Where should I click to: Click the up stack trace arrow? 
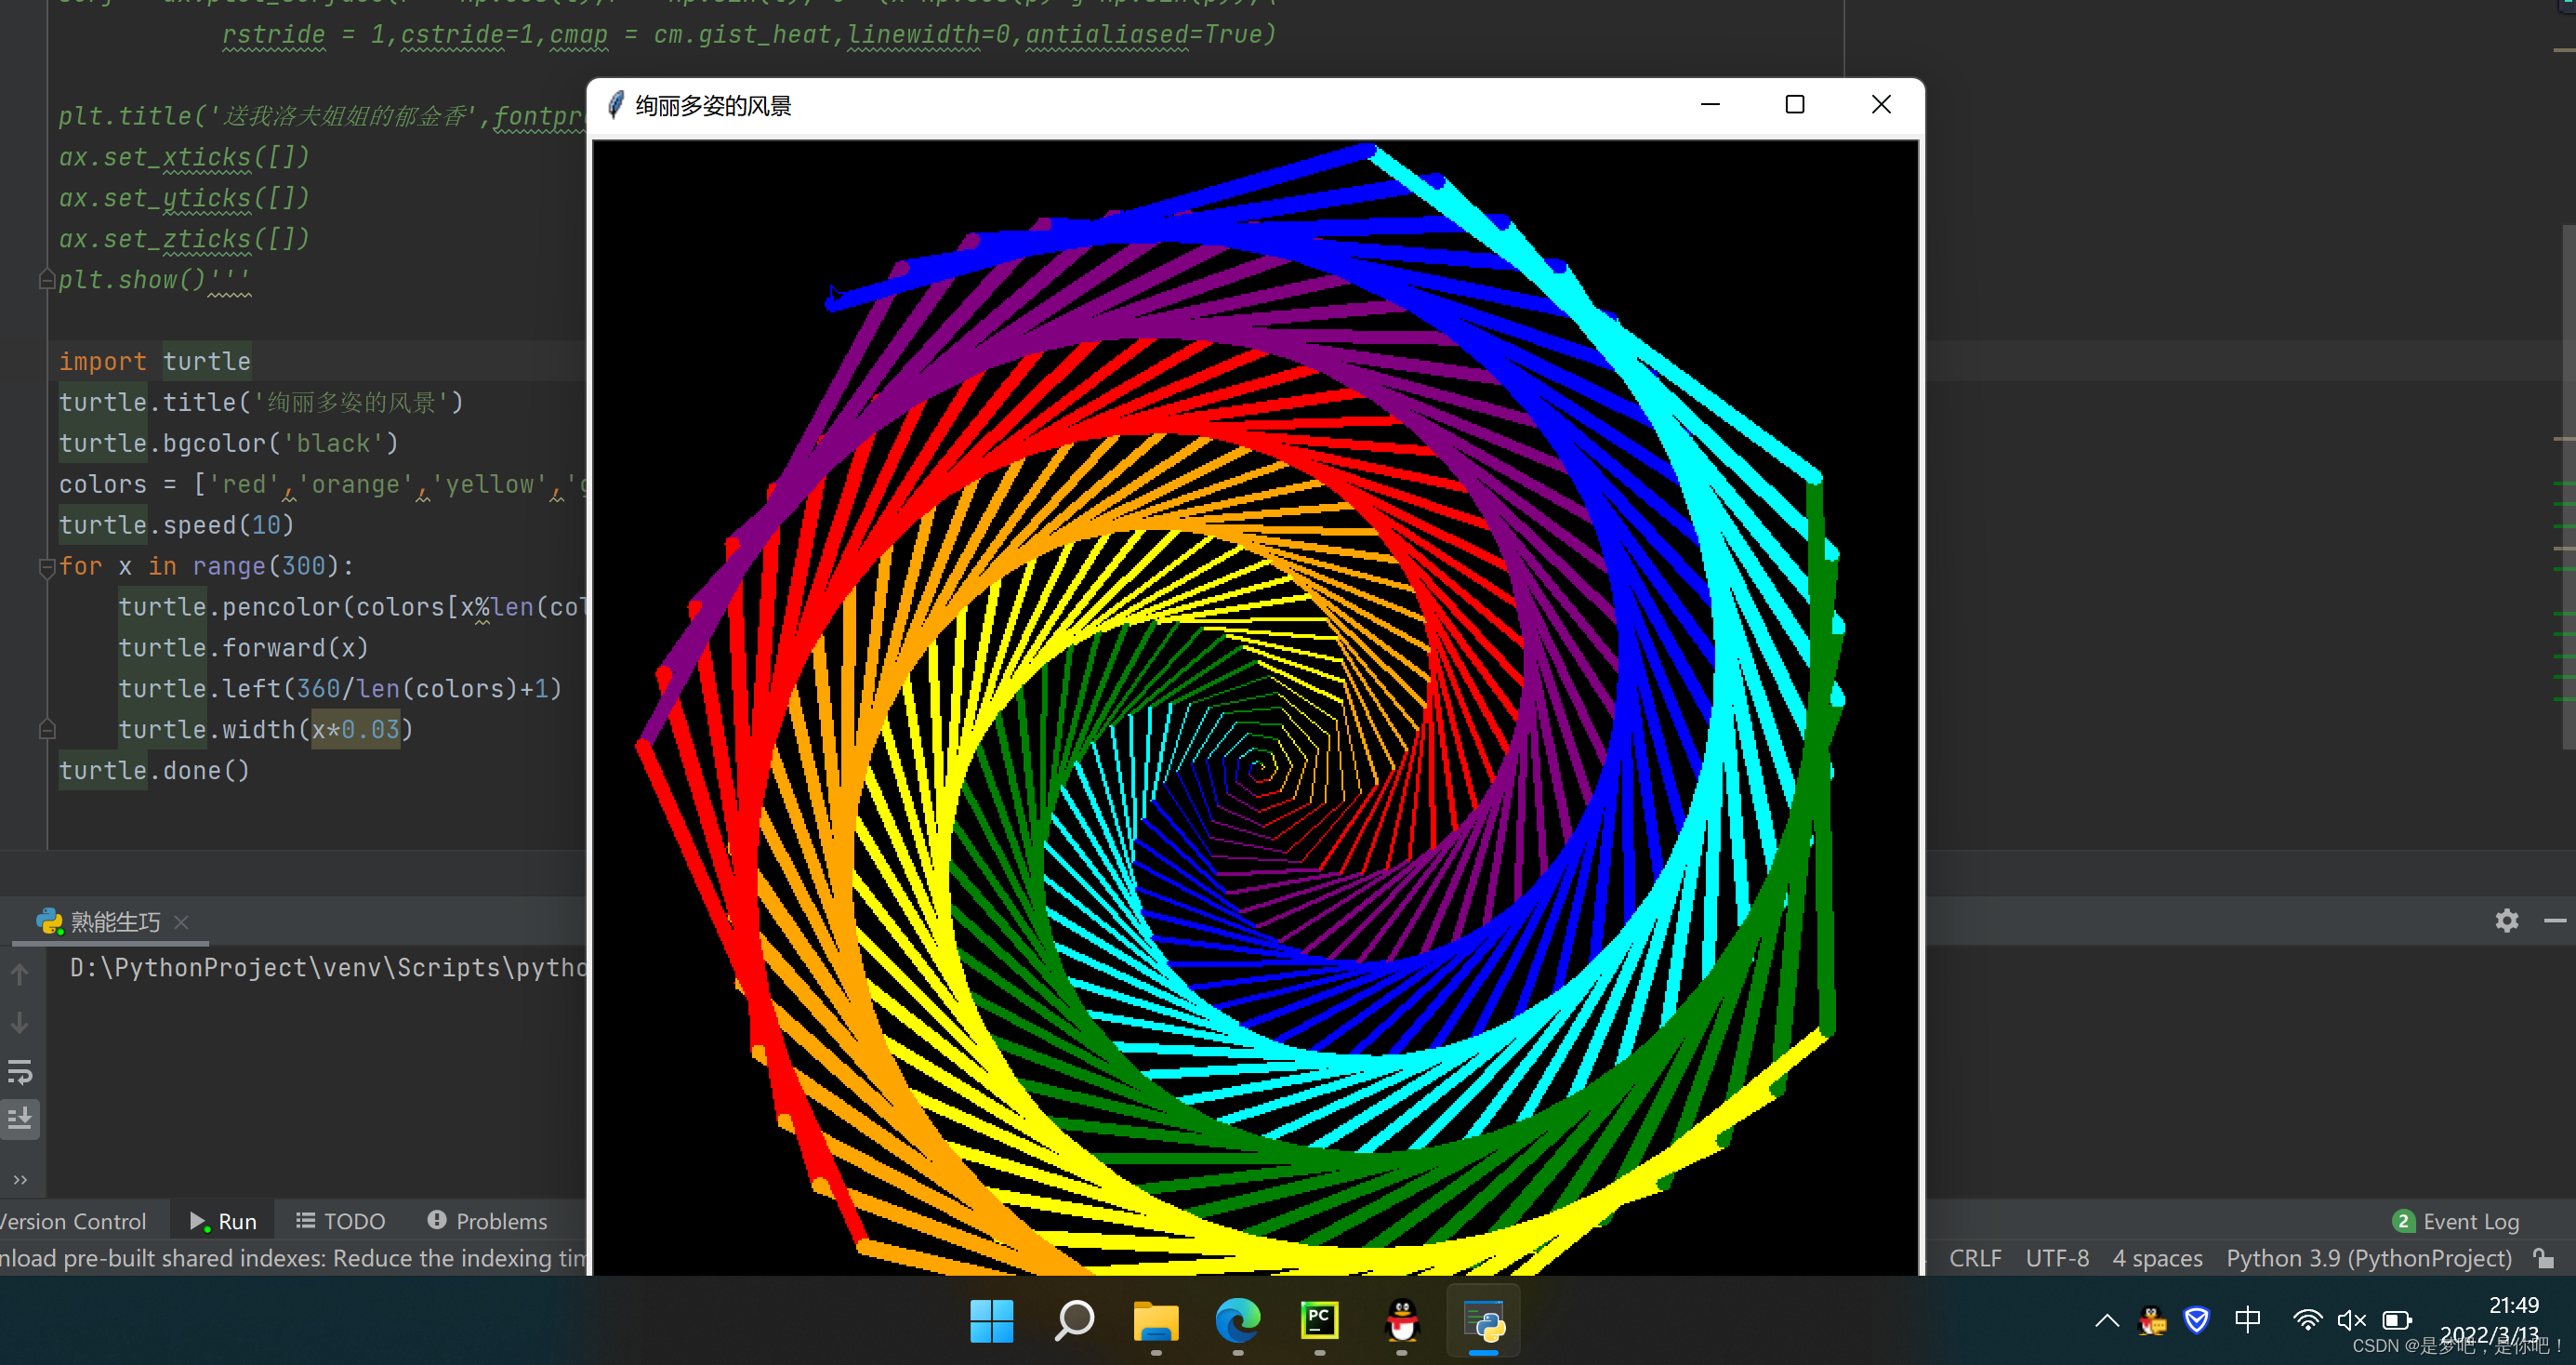point(20,974)
